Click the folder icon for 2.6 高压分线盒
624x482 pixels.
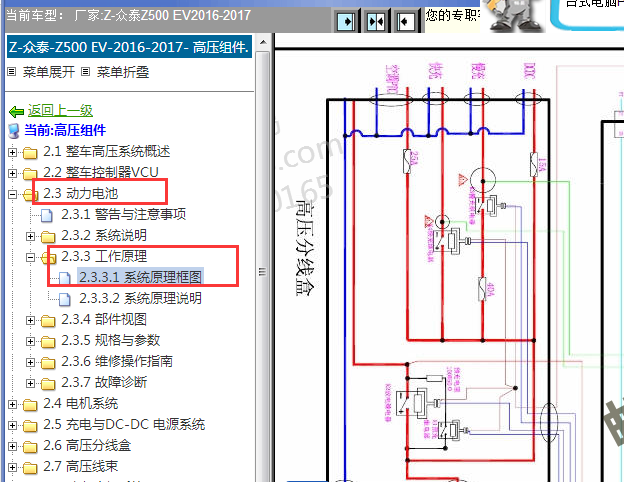click(x=30, y=447)
